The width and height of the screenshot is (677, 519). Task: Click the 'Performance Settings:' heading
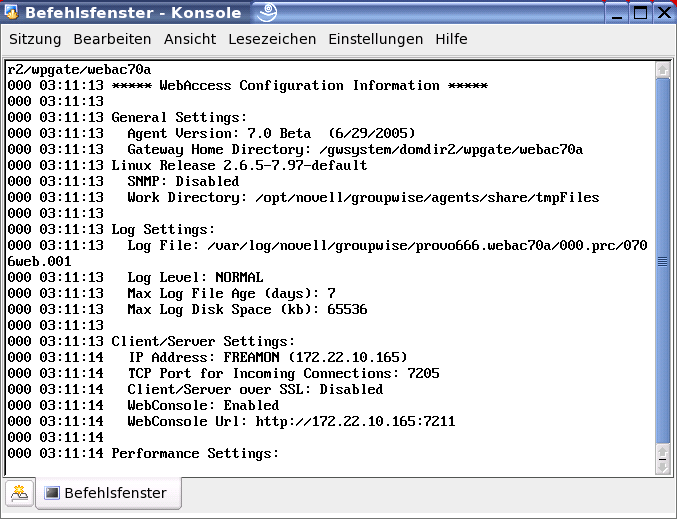(195, 453)
